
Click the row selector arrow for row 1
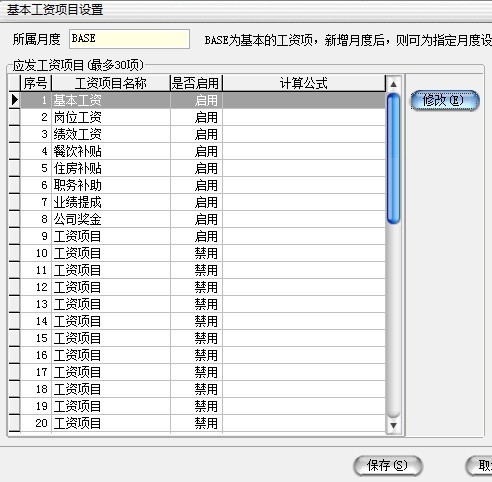pyautogui.click(x=14, y=100)
